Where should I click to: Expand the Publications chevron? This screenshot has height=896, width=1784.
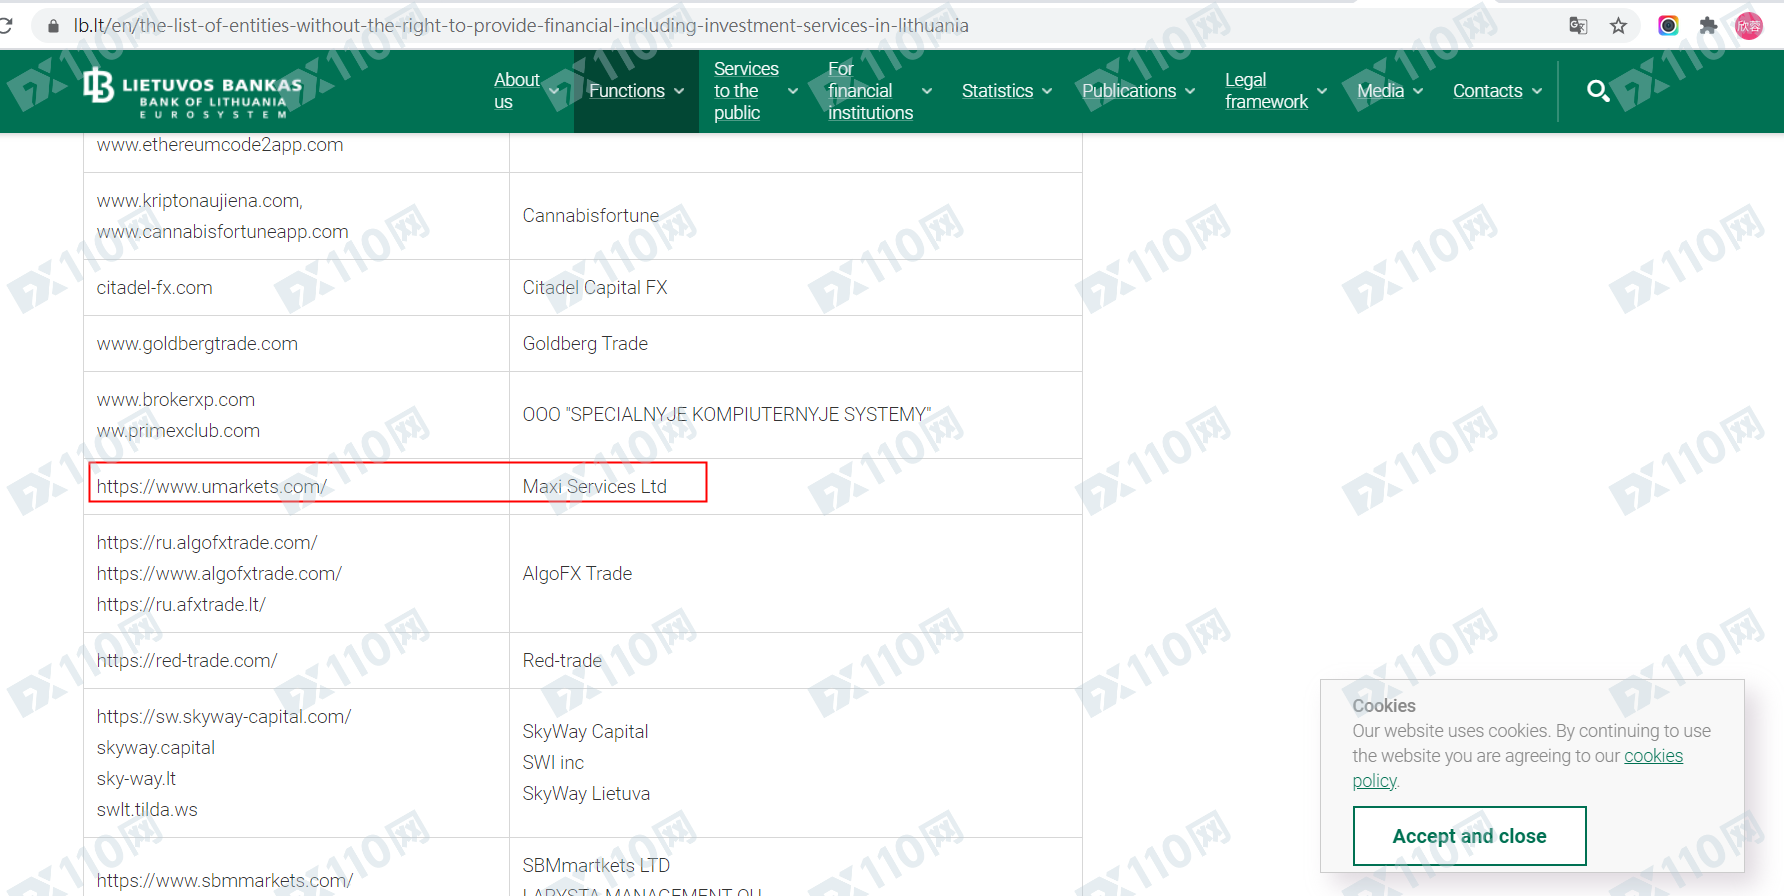[x=1190, y=91]
